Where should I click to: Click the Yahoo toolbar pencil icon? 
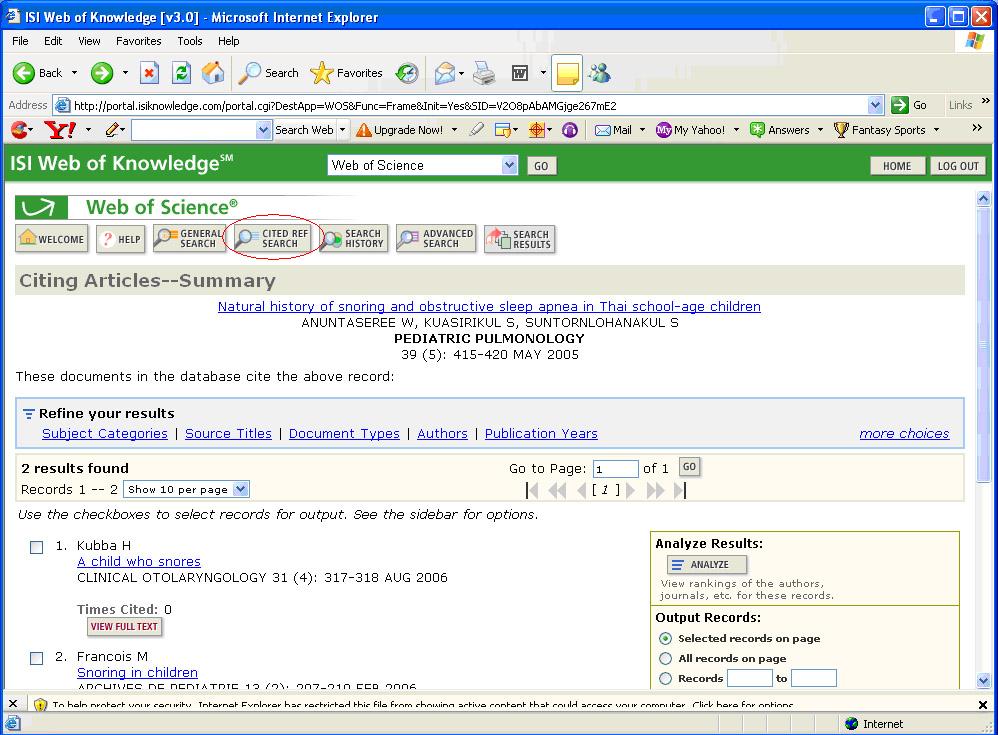(x=111, y=130)
